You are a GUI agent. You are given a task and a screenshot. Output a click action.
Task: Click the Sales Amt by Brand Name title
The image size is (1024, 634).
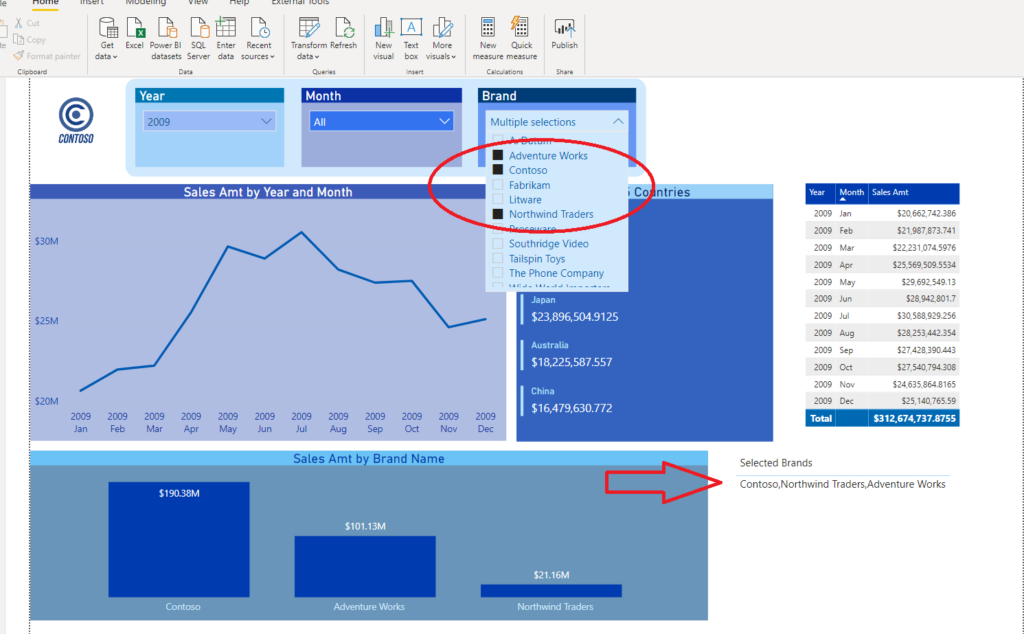click(x=368, y=458)
